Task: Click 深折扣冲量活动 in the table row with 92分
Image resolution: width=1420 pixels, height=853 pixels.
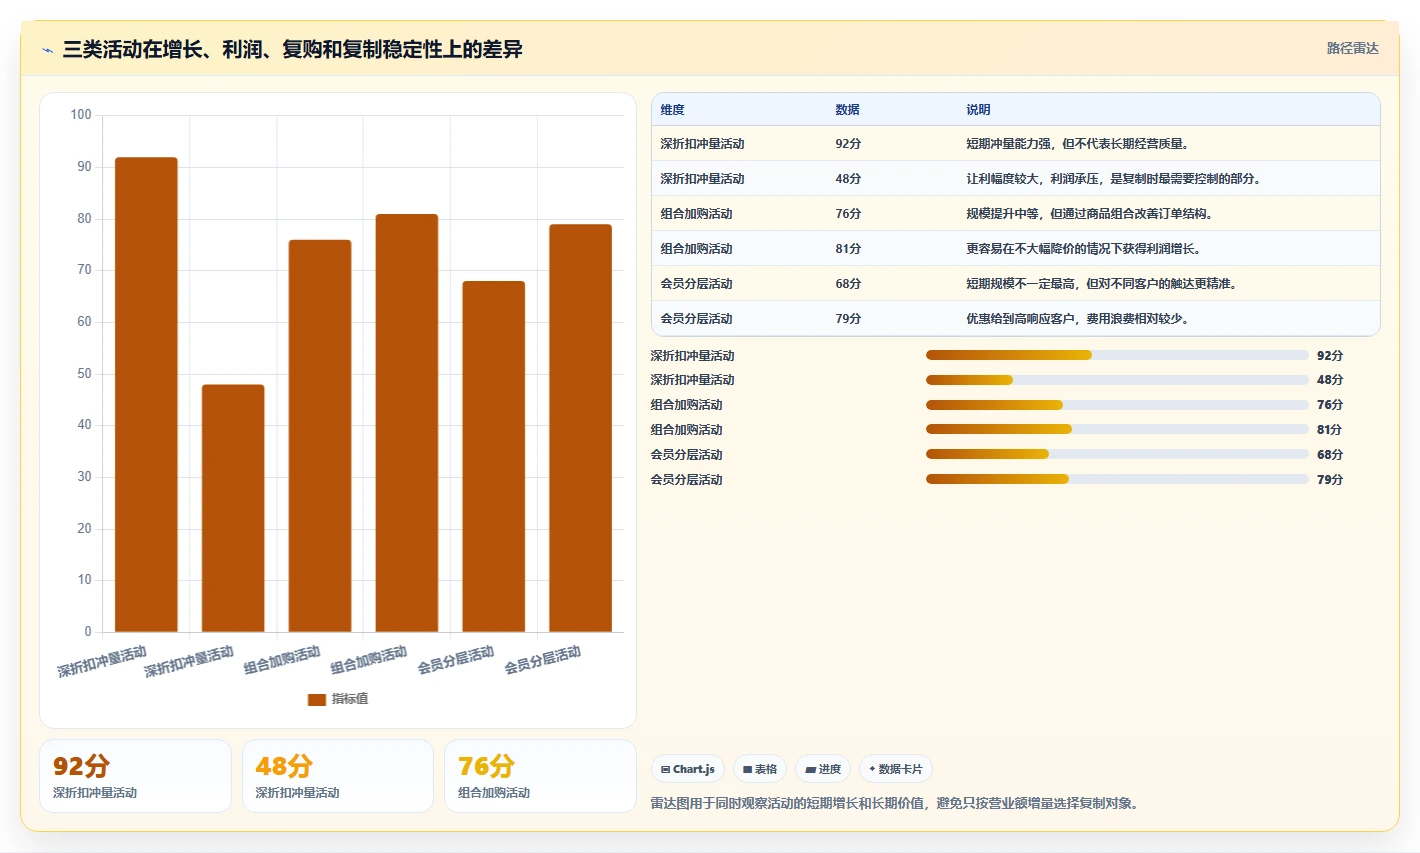Action: (702, 144)
